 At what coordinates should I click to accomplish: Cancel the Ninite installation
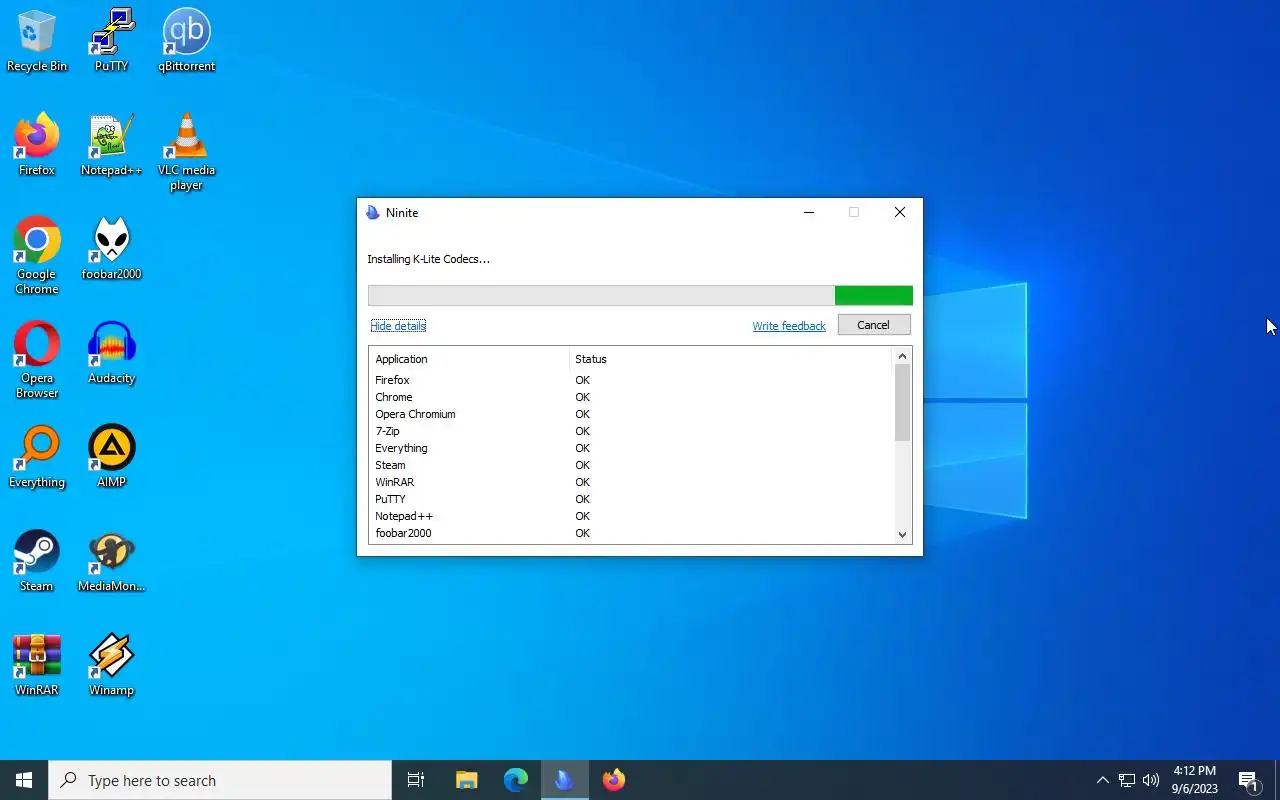873,325
